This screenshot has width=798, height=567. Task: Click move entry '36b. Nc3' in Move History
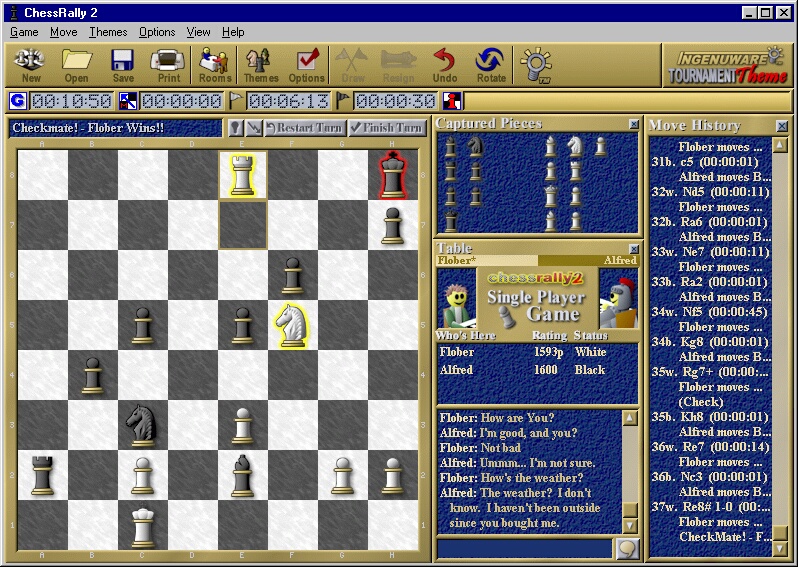coord(711,477)
